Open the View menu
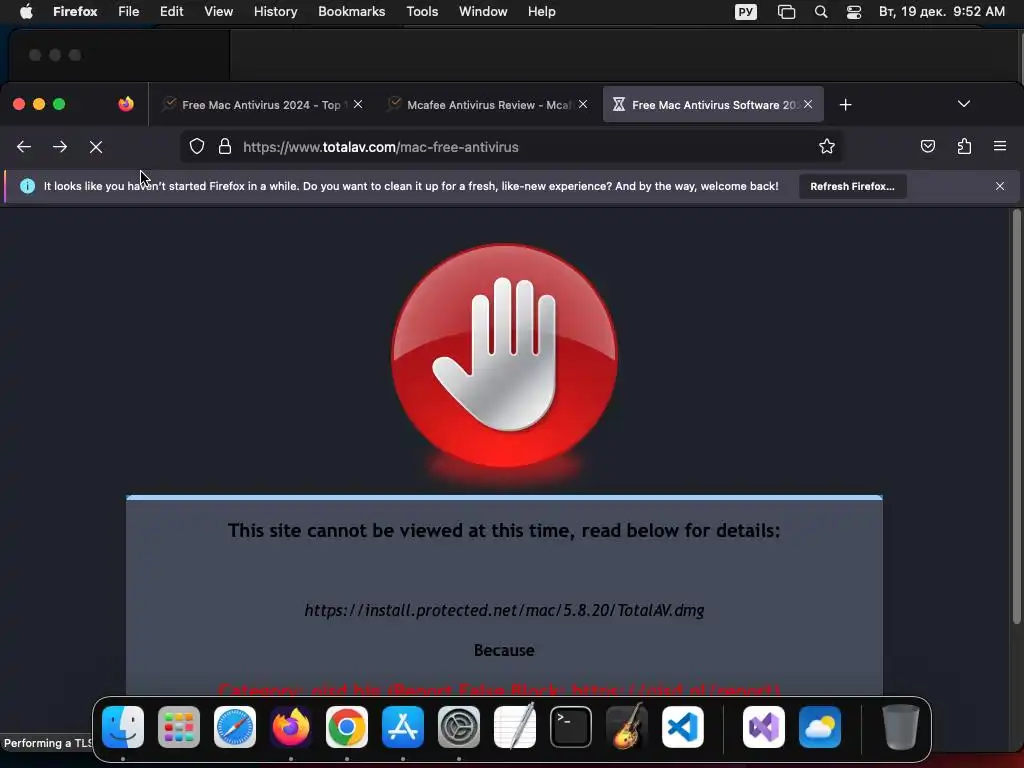Viewport: 1024px width, 768px height. point(218,12)
